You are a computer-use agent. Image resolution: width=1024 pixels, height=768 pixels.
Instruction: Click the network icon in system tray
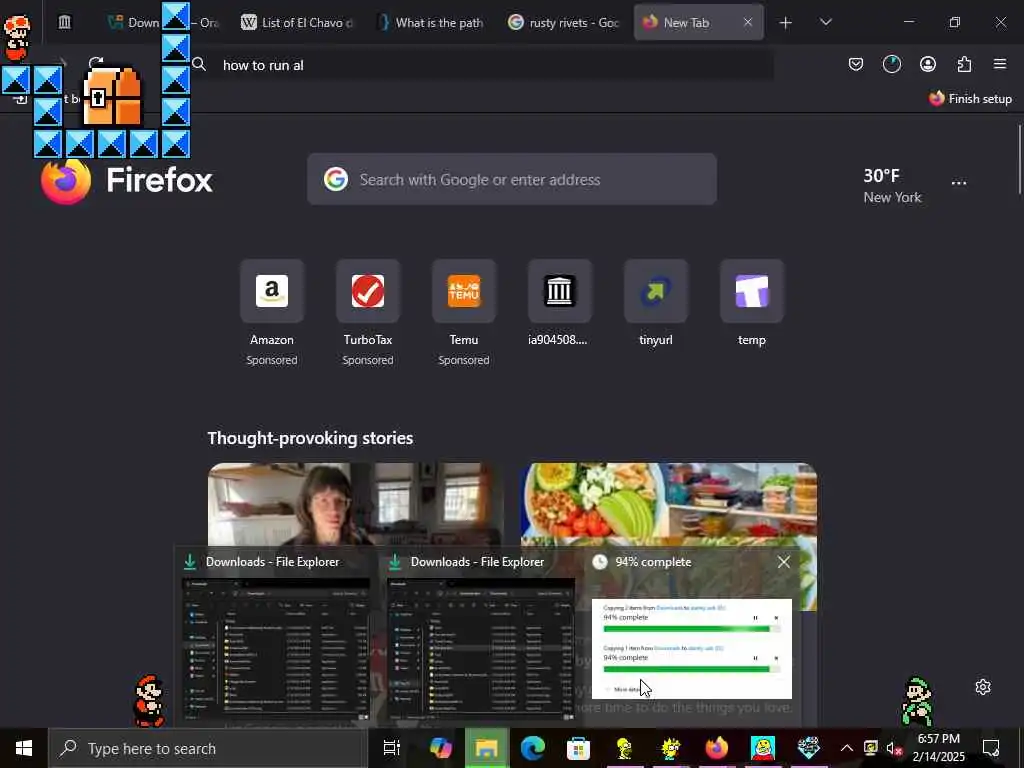870,748
